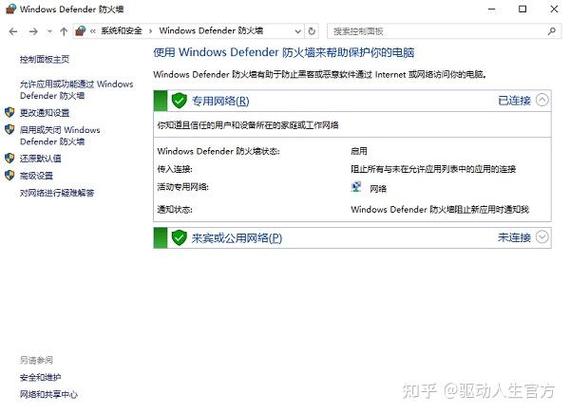Click green shield icon of 专用网络
This screenshot has height=414, width=570.
click(179, 101)
